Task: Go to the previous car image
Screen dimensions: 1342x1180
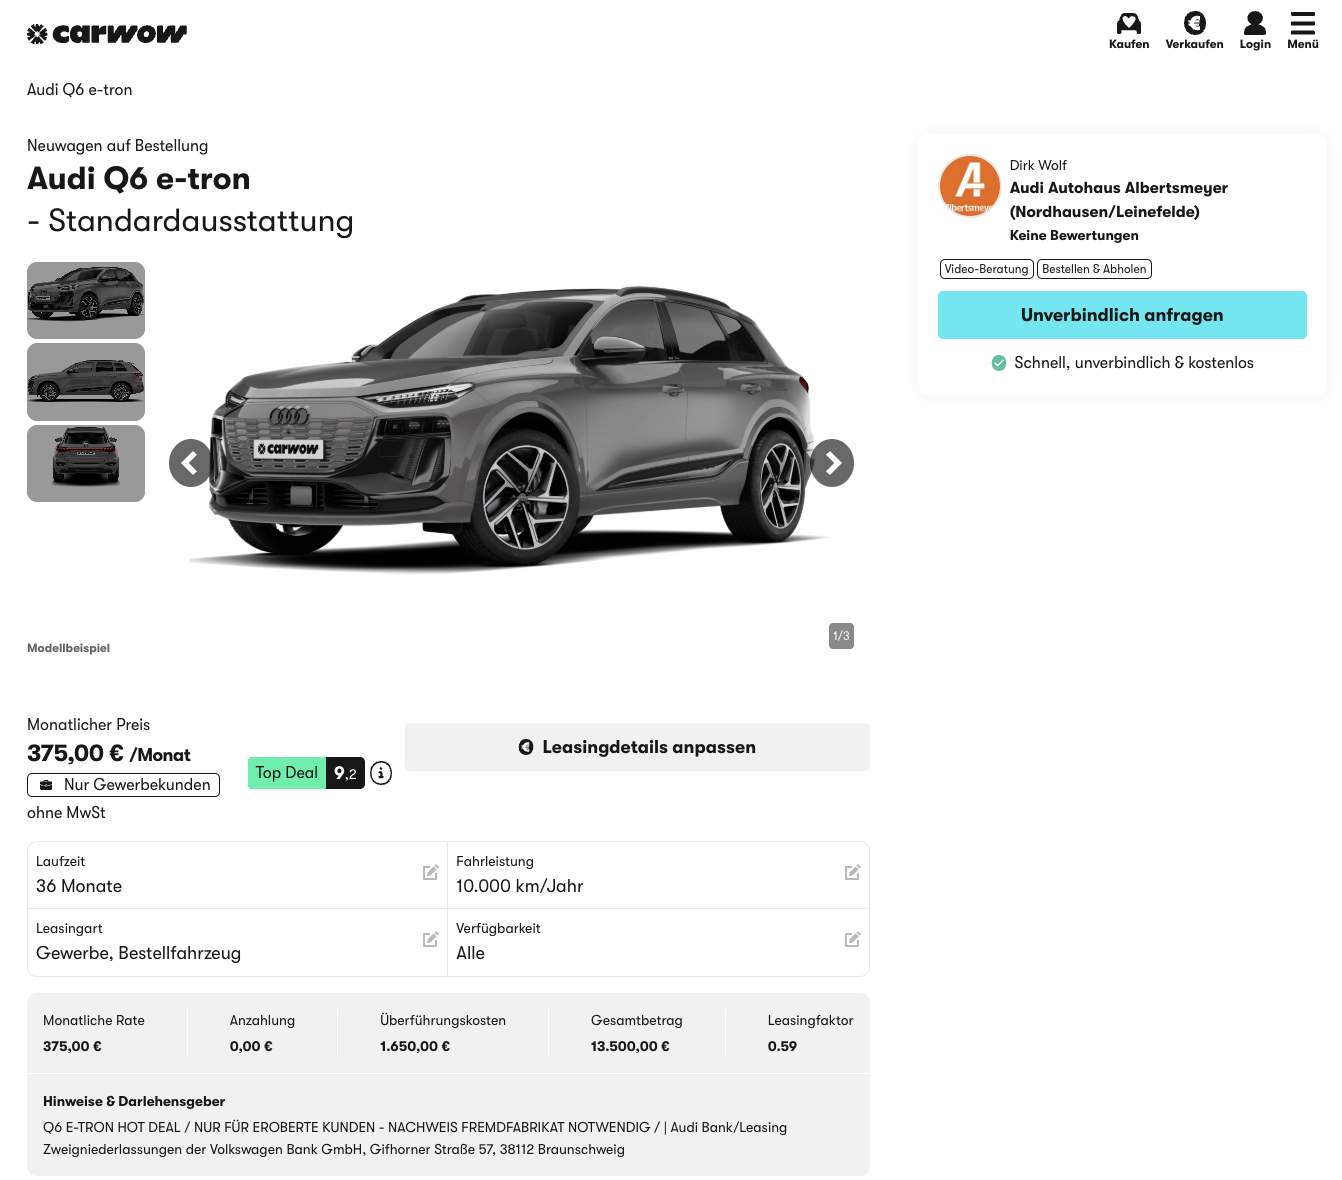Action: tap(190, 463)
